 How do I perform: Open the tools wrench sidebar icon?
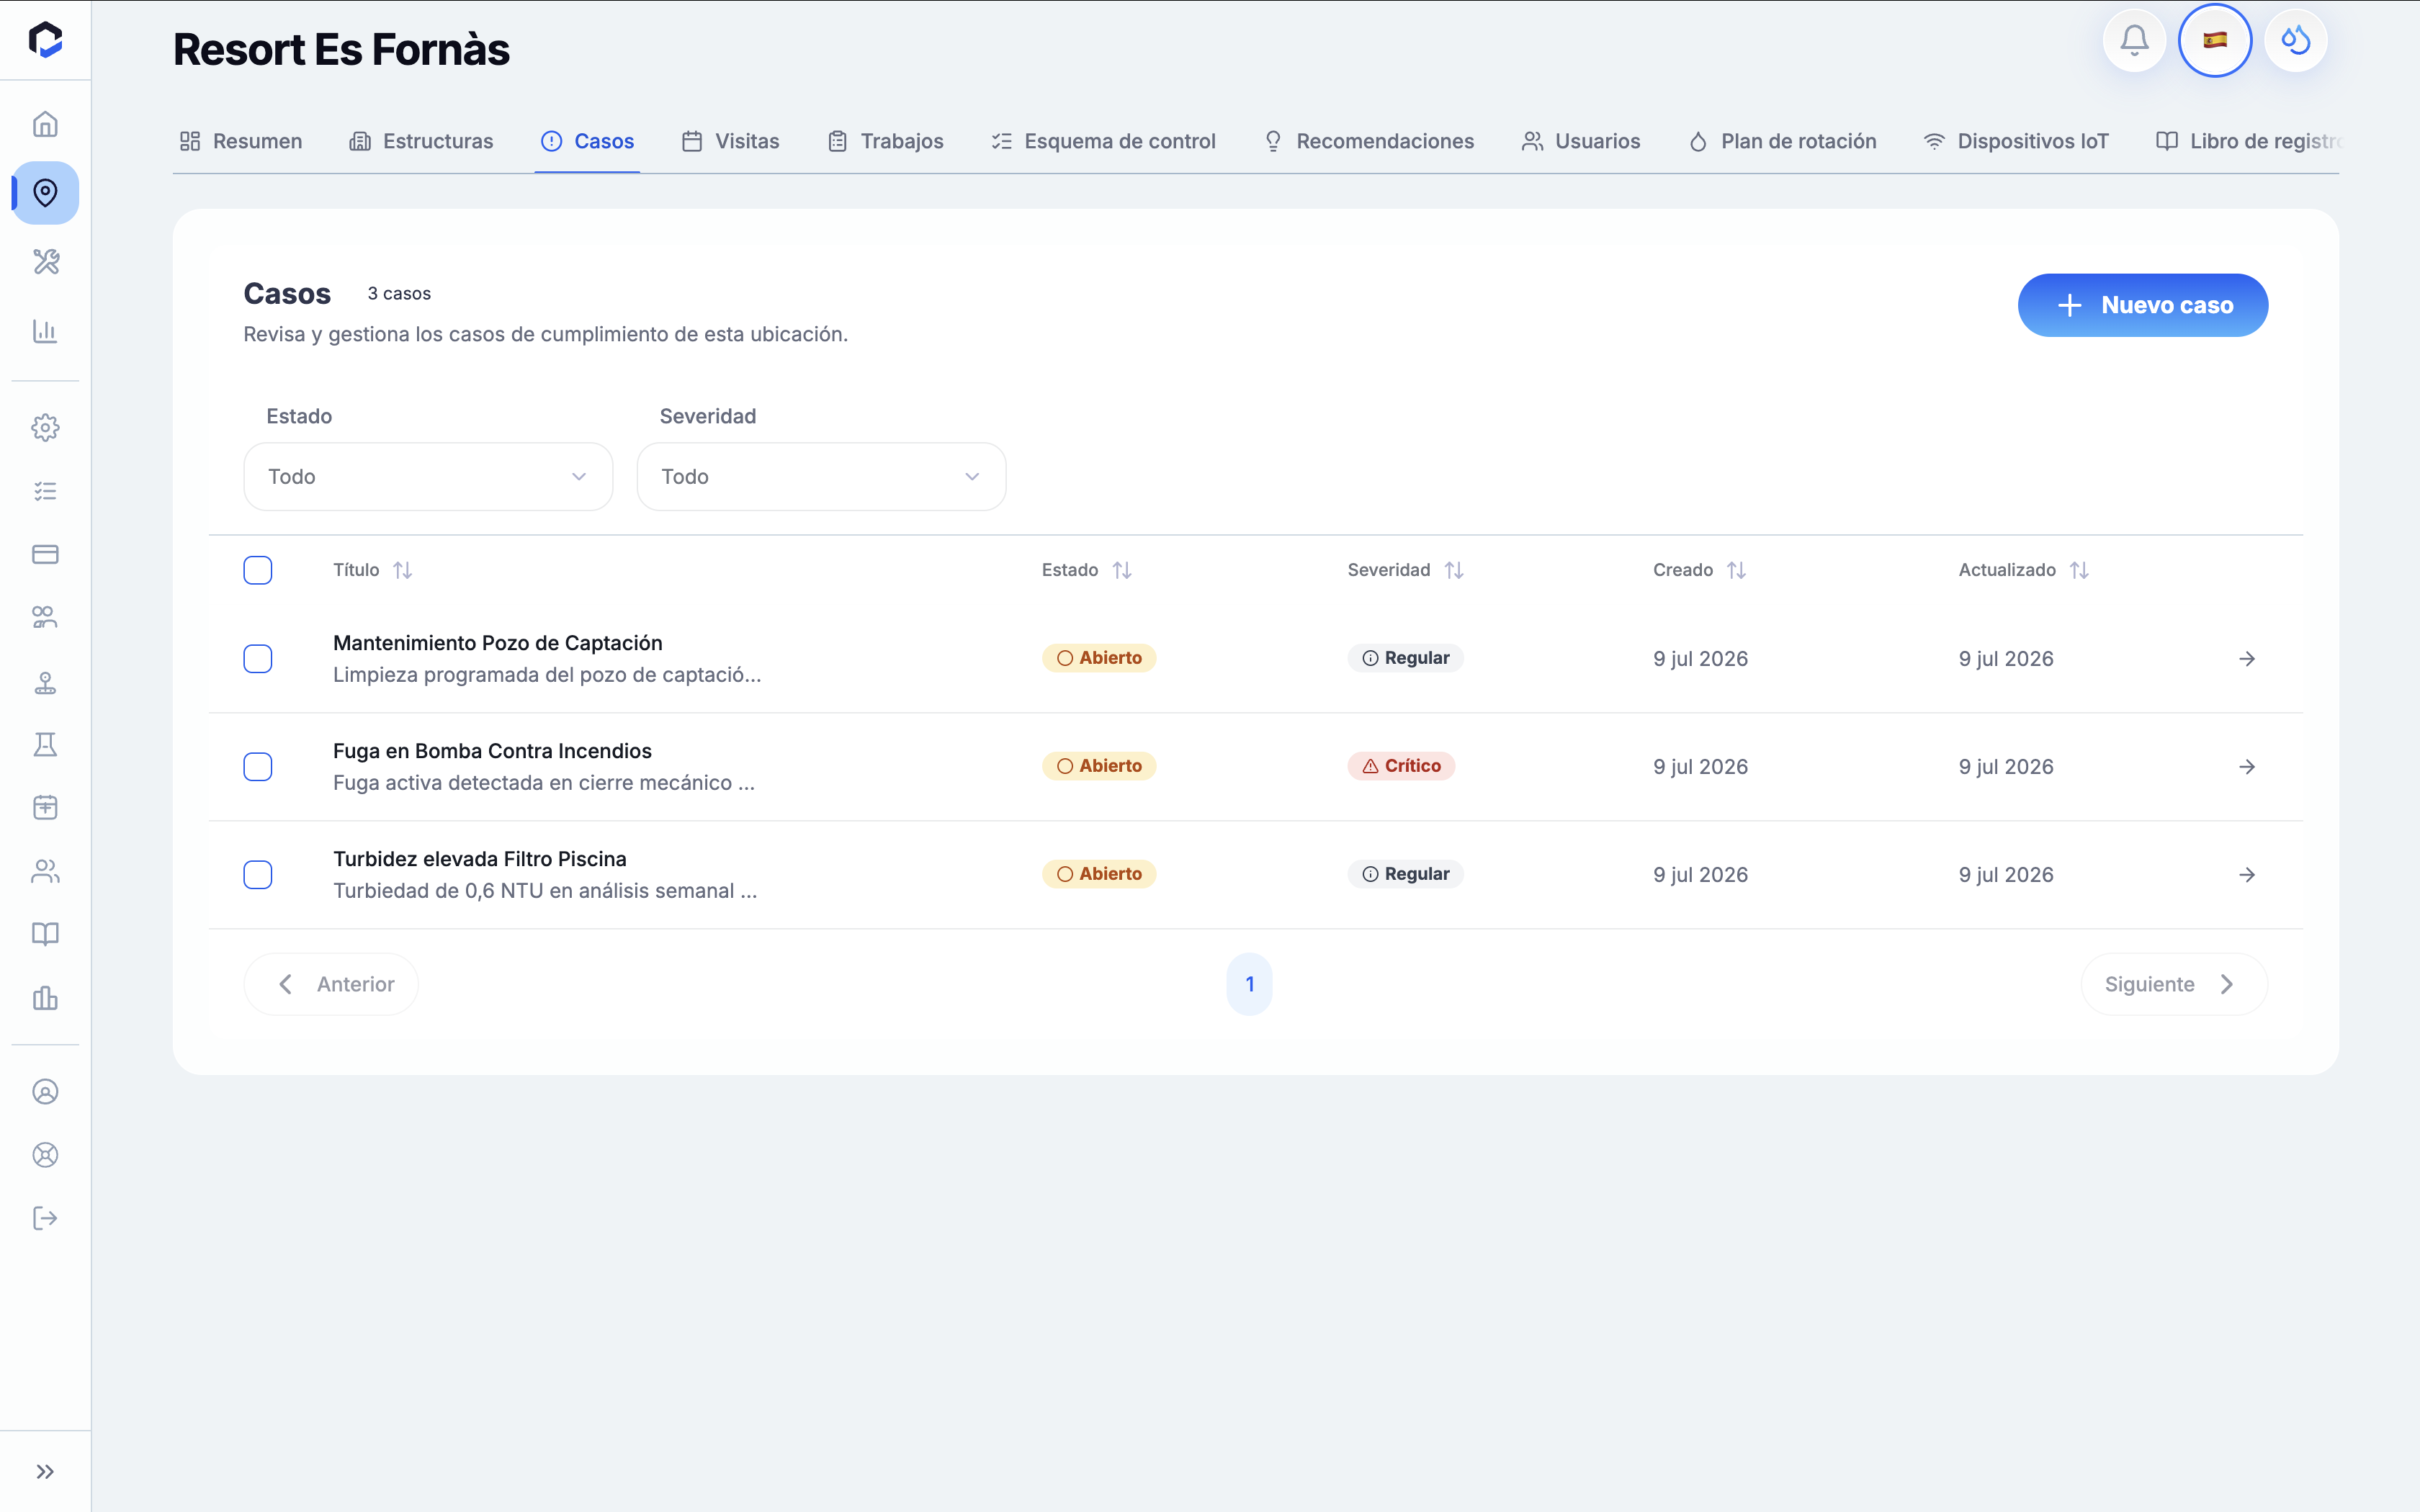pyautogui.click(x=45, y=262)
